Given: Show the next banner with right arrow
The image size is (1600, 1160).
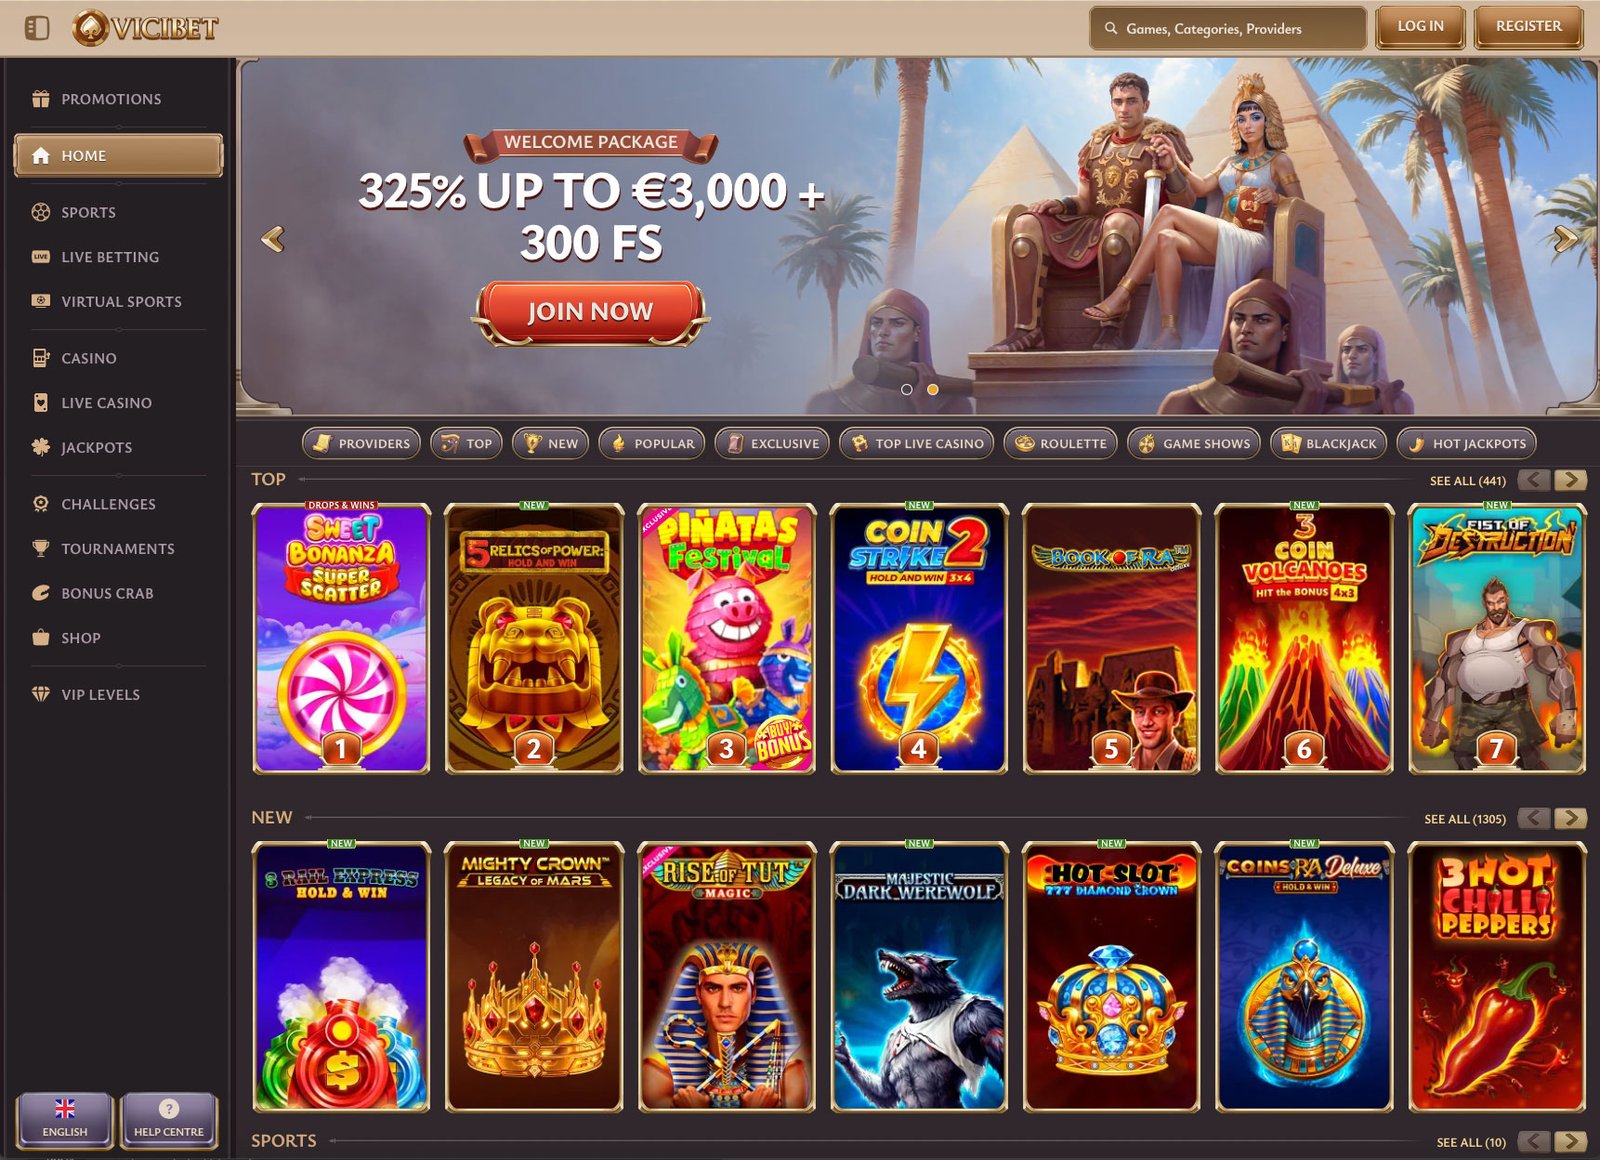Looking at the screenshot, I should click(x=1565, y=239).
